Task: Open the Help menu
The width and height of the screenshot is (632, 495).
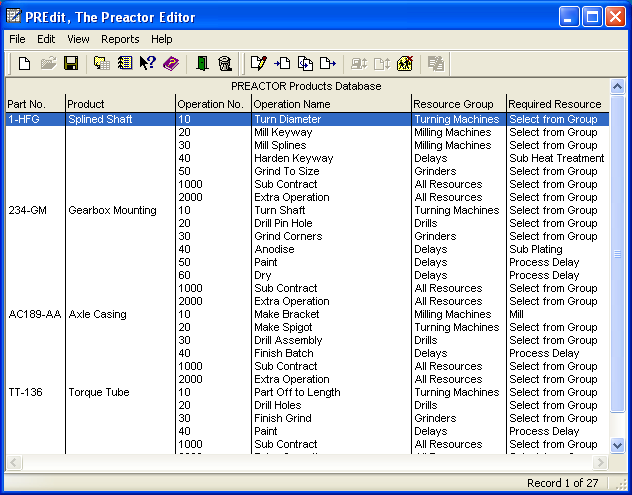Action: [x=162, y=39]
